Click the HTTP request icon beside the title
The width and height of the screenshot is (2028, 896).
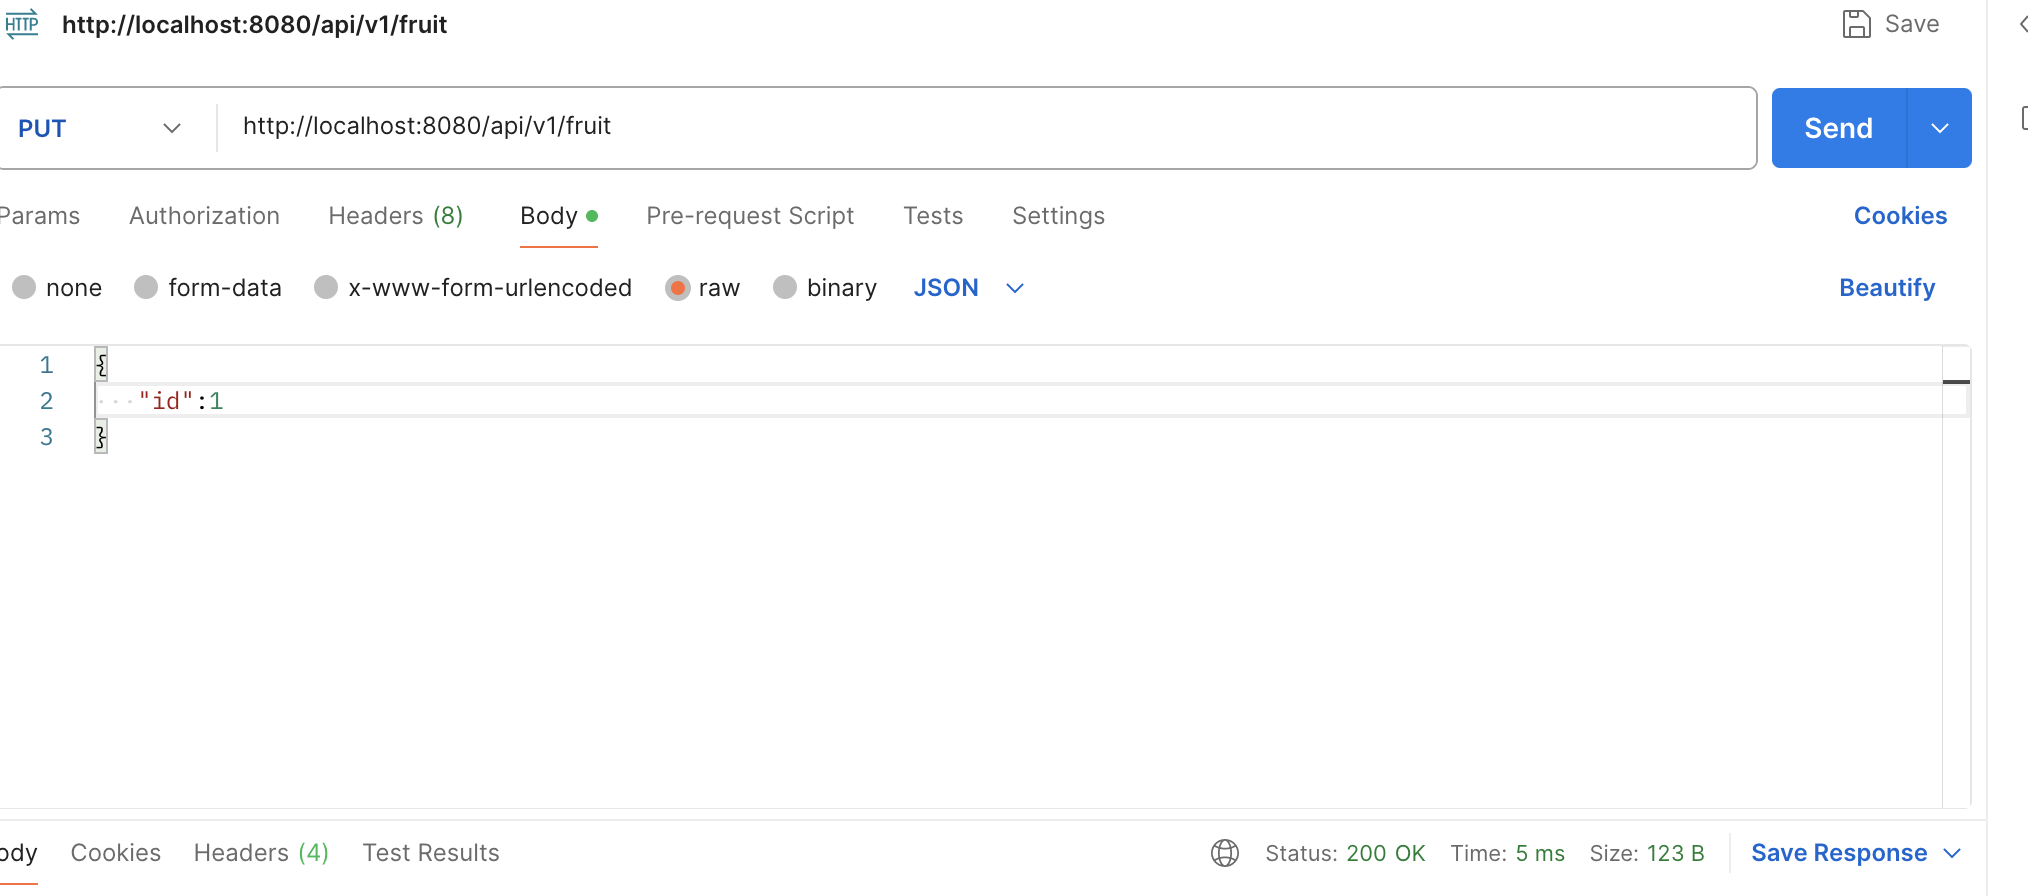point(22,24)
